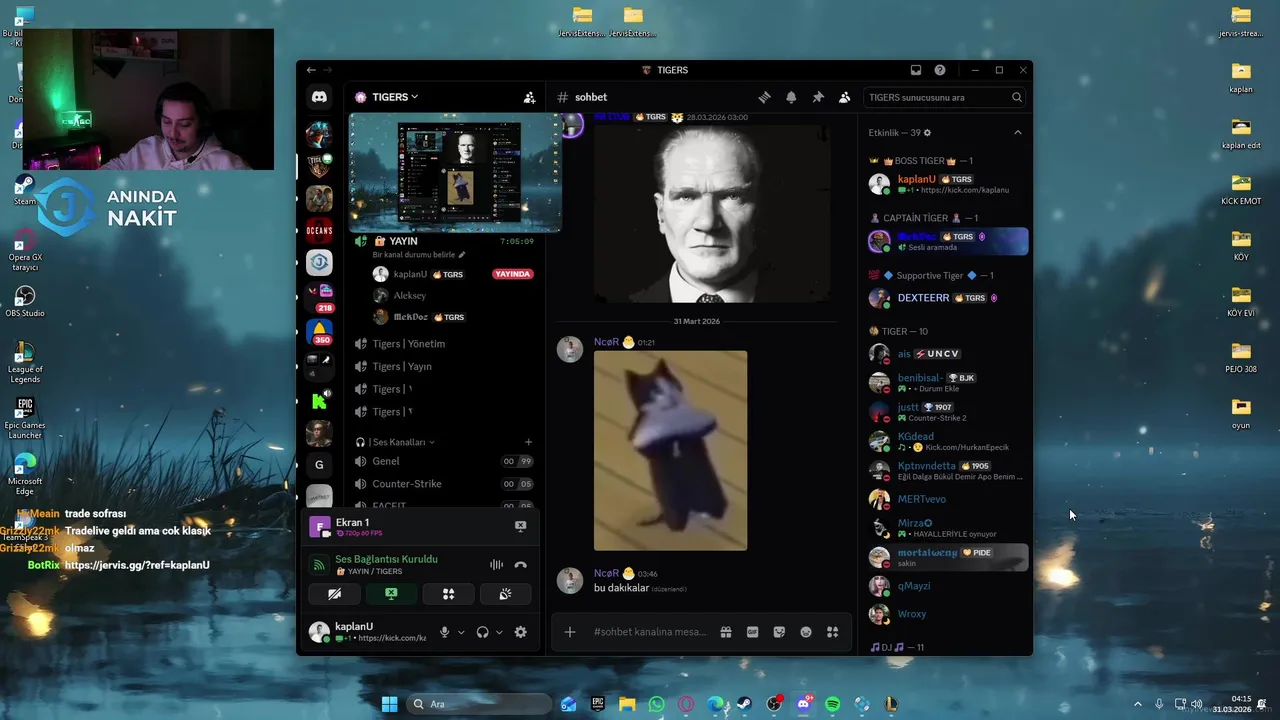Open Steam from the taskbar
This screenshot has height=720, width=1280.
[x=744, y=704]
